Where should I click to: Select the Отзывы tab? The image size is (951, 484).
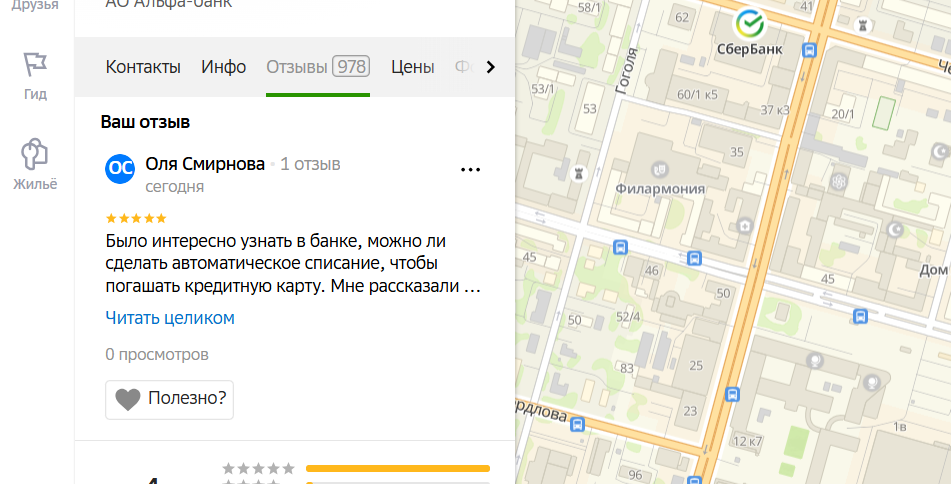pos(318,67)
